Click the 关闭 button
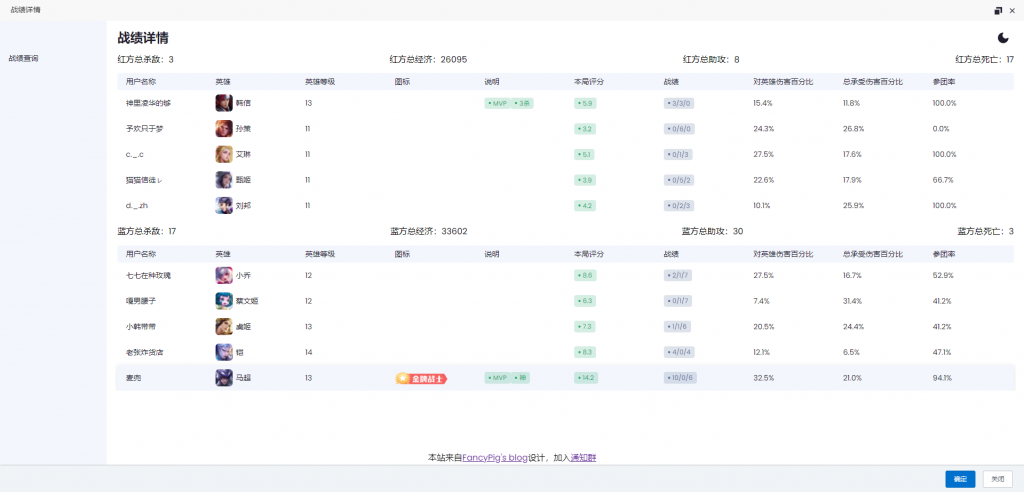This screenshot has height=492, width=1024. tap(998, 479)
